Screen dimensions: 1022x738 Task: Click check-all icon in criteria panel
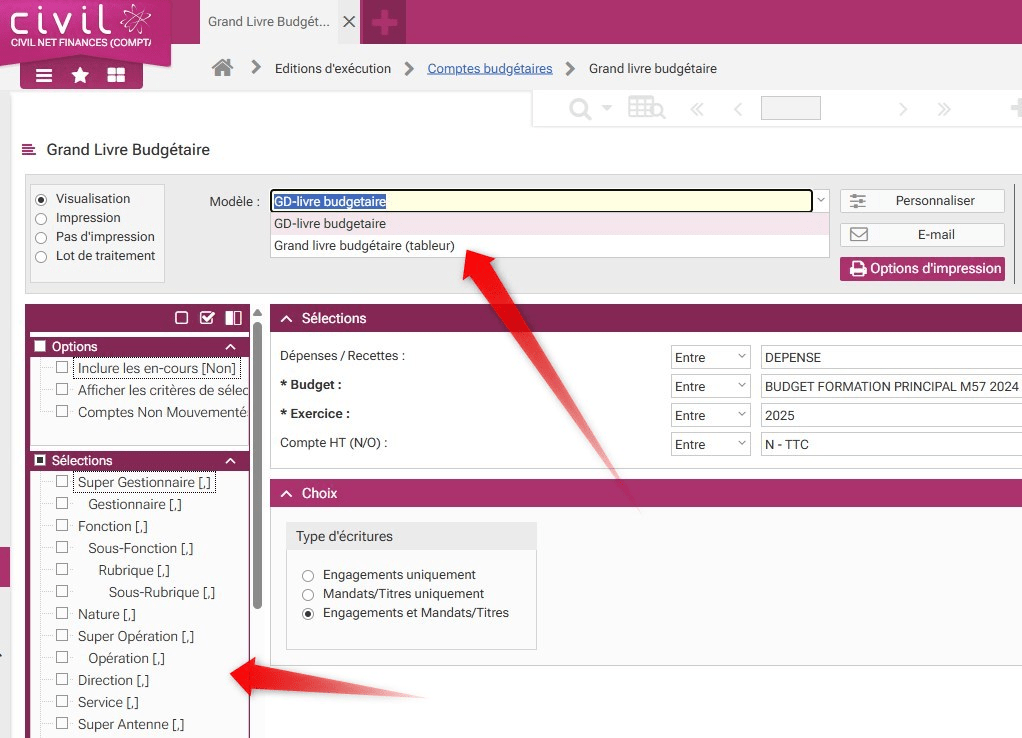pyautogui.click(x=207, y=318)
